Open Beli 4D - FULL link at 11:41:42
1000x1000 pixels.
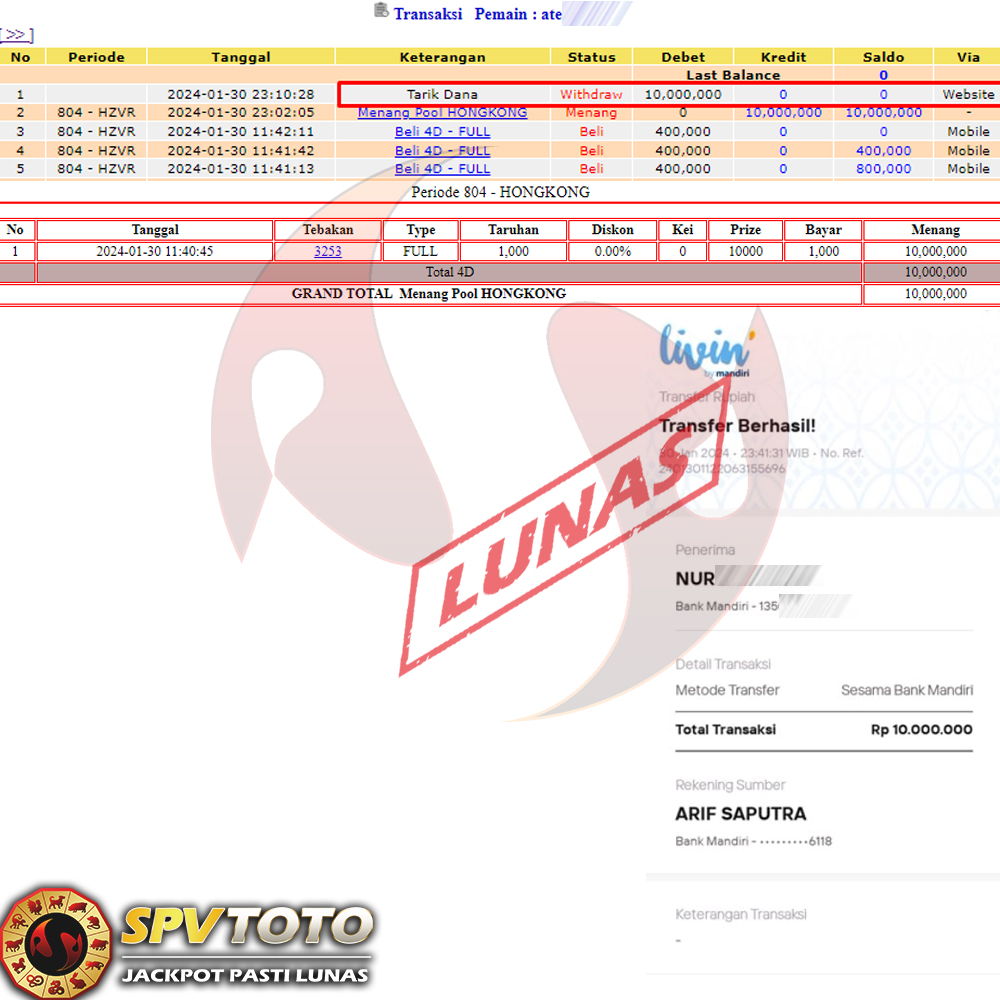[x=442, y=151]
